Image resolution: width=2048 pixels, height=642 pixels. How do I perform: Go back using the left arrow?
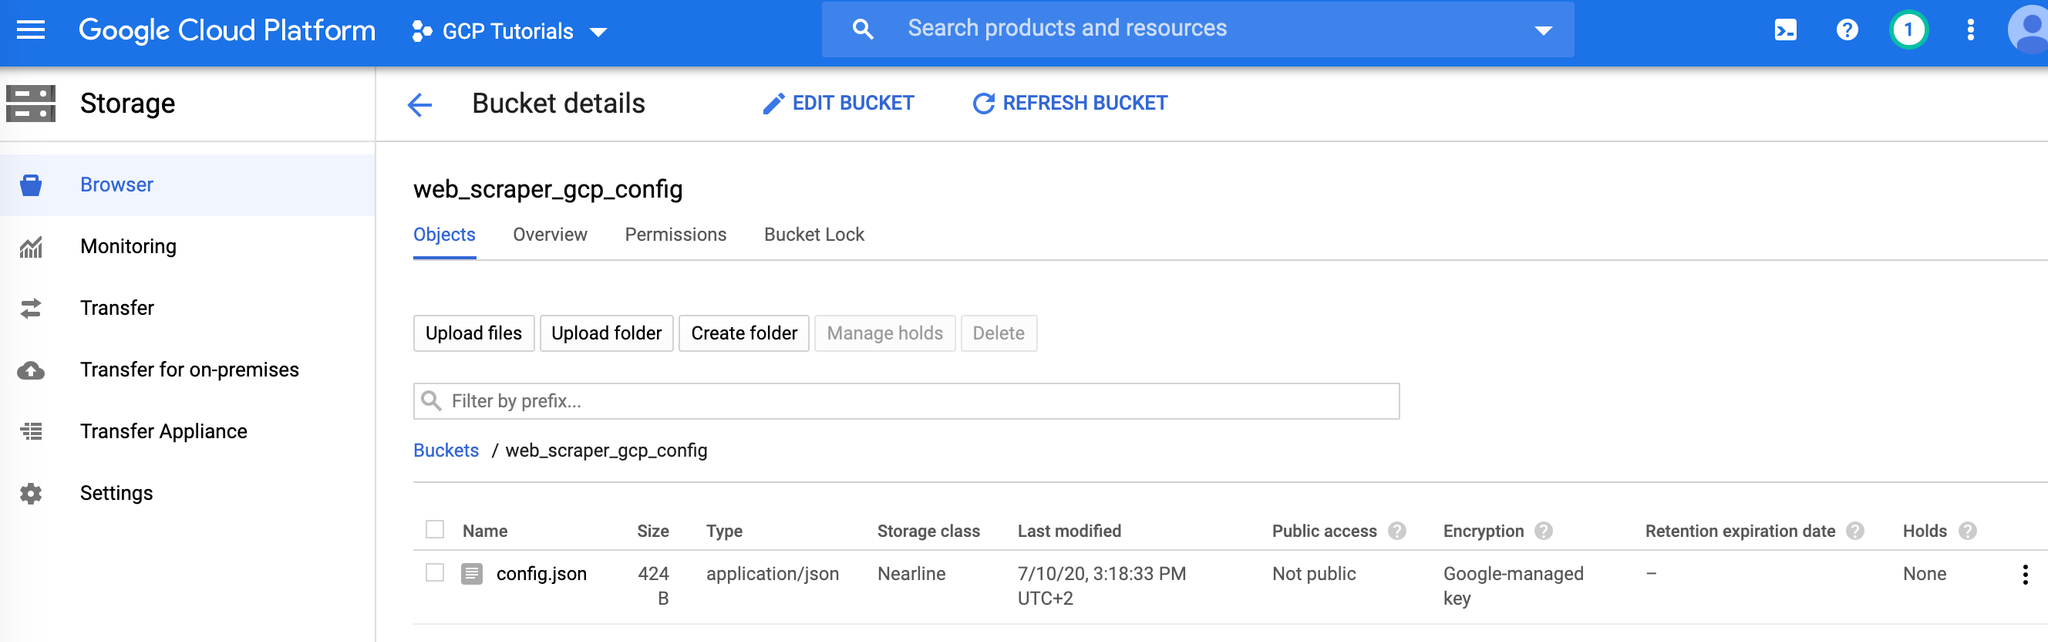click(420, 104)
